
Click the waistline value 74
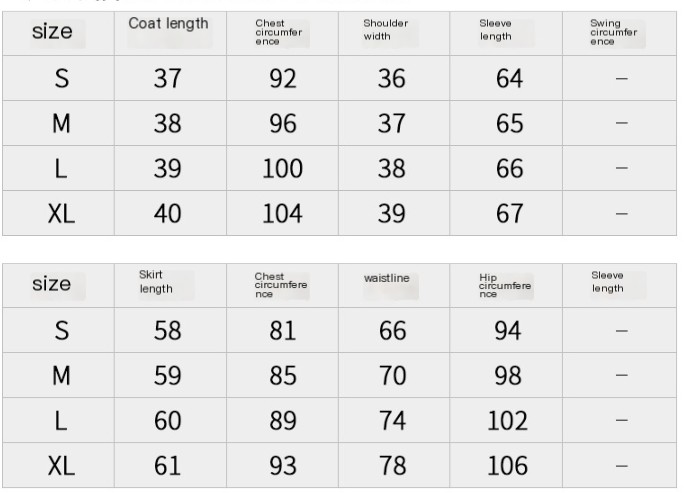[393, 420]
